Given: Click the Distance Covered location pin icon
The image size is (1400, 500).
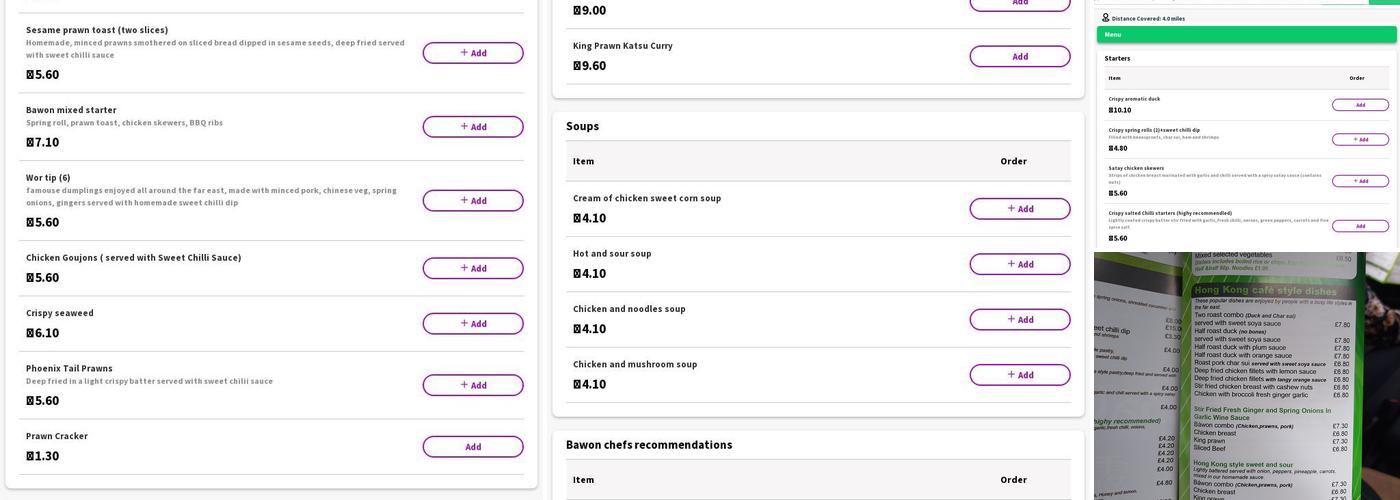Looking at the screenshot, I should [1106, 18].
